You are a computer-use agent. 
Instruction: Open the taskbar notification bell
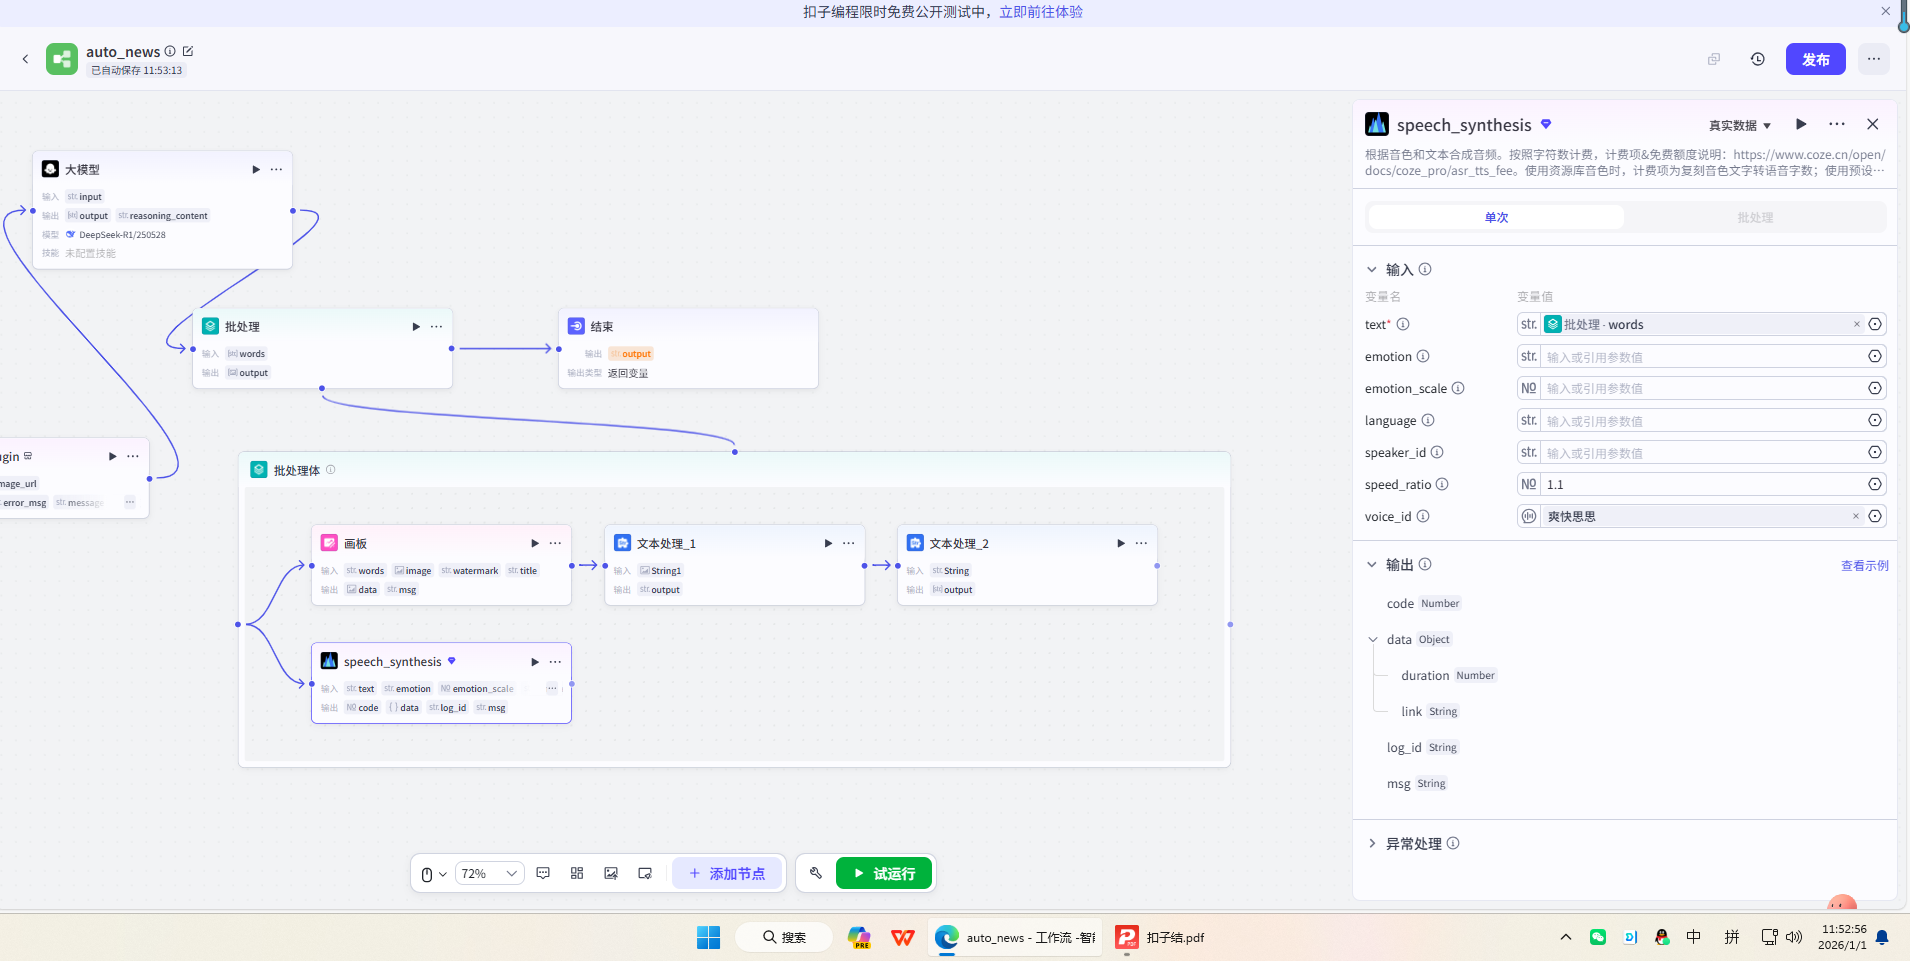coord(1882,937)
